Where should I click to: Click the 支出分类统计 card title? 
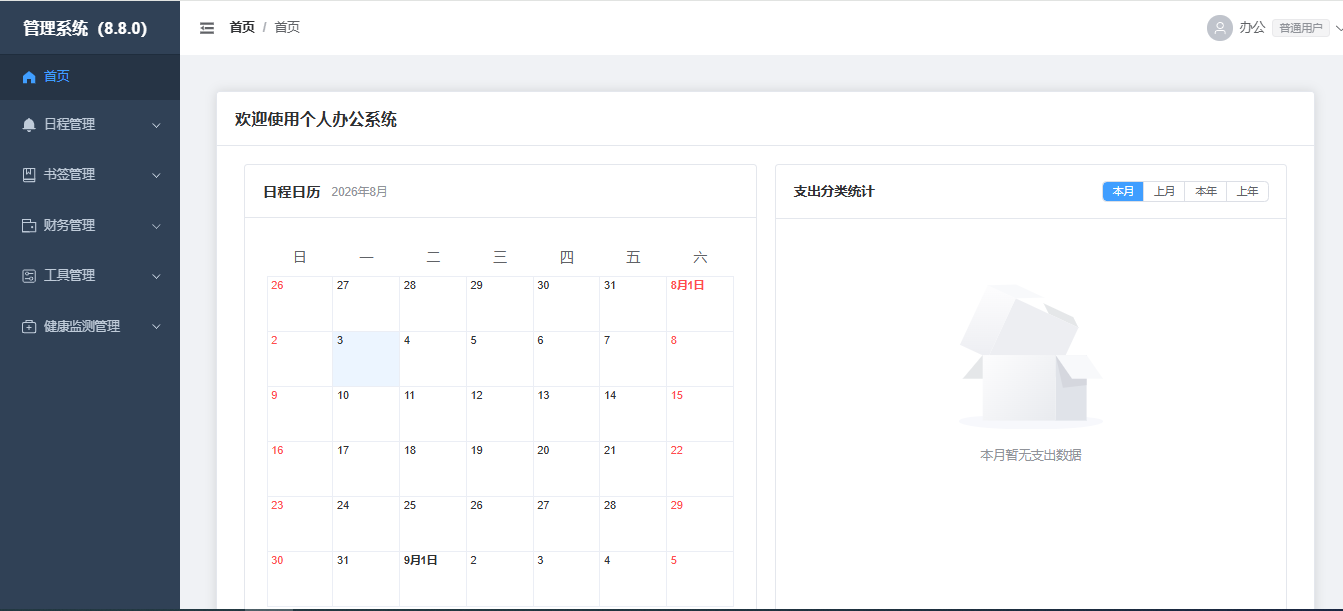[834, 192]
